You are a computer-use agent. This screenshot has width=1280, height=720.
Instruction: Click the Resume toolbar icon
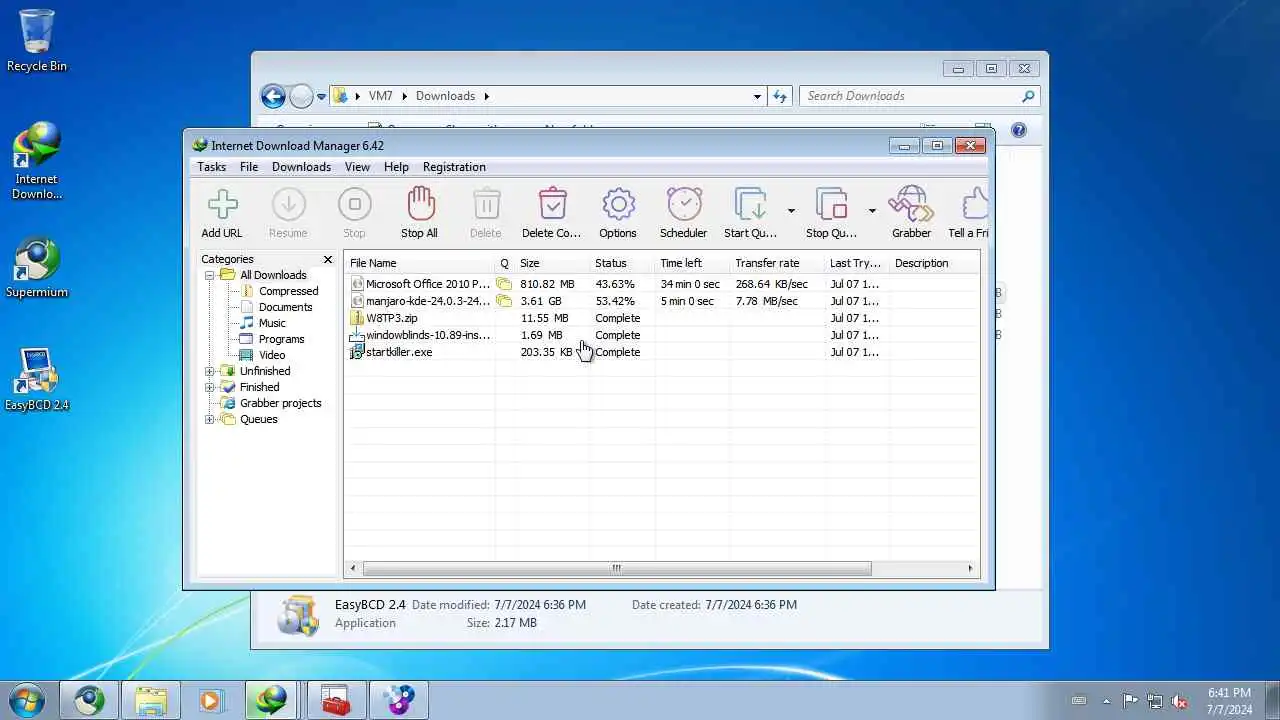(x=288, y=204)
